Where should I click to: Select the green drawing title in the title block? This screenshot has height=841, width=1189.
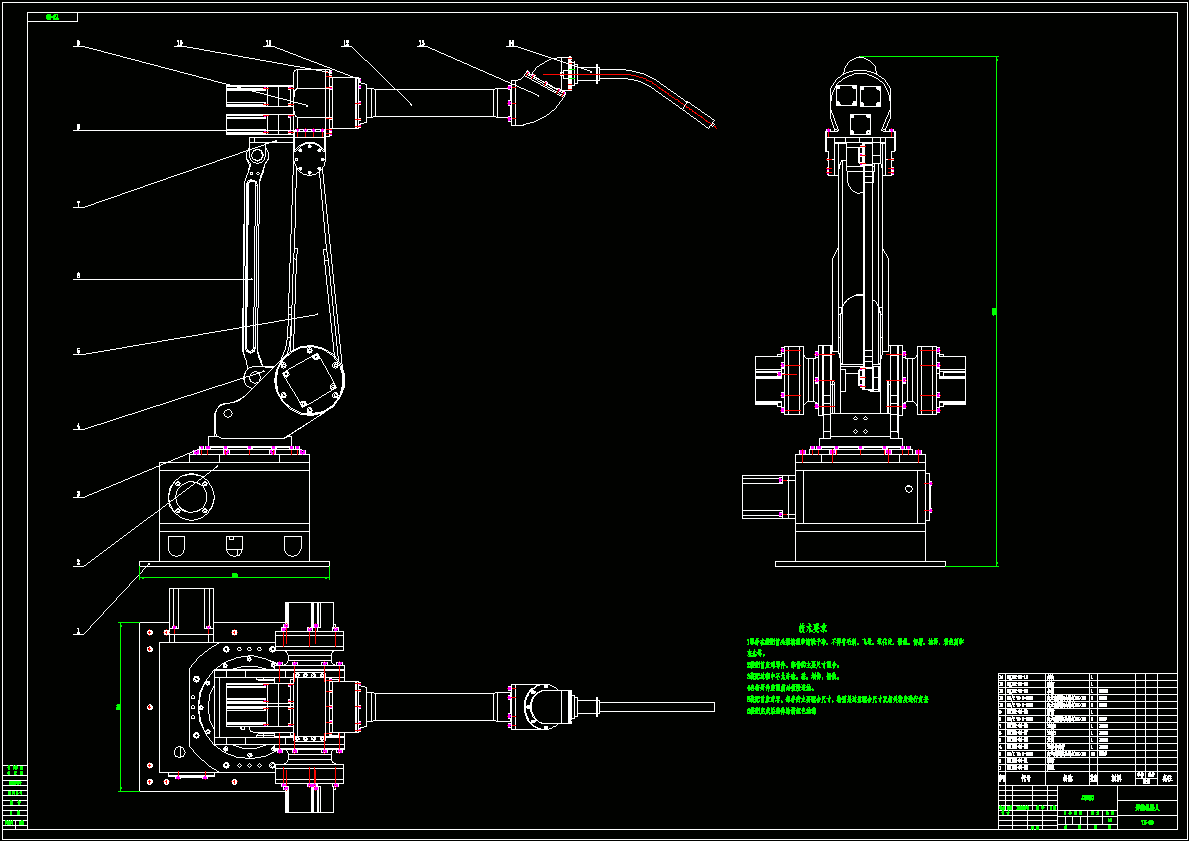[x=1147, y=808]
